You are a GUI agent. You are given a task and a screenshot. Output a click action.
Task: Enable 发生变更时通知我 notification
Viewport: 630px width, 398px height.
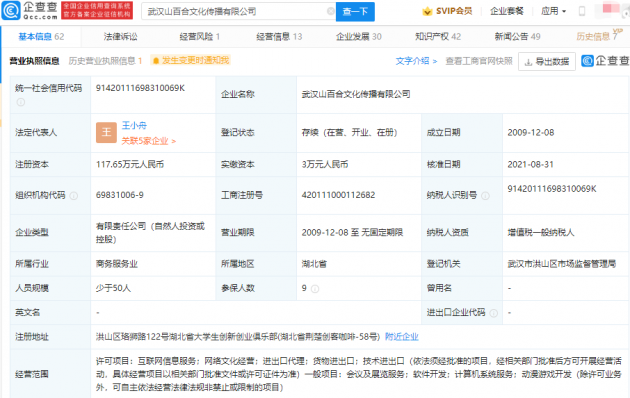191,60
